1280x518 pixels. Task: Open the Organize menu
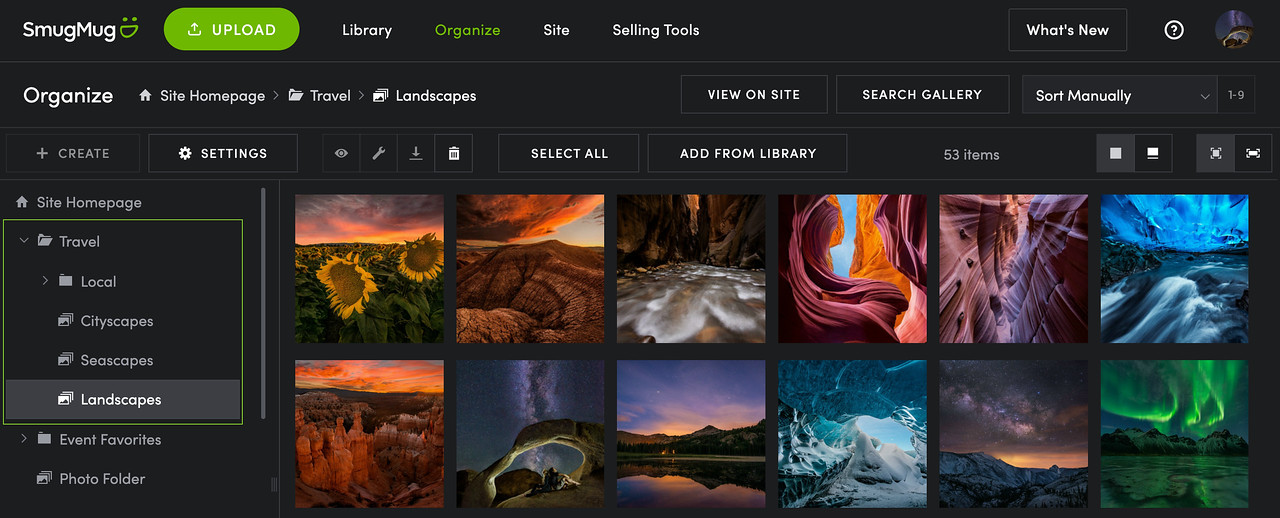pos(467,30)
